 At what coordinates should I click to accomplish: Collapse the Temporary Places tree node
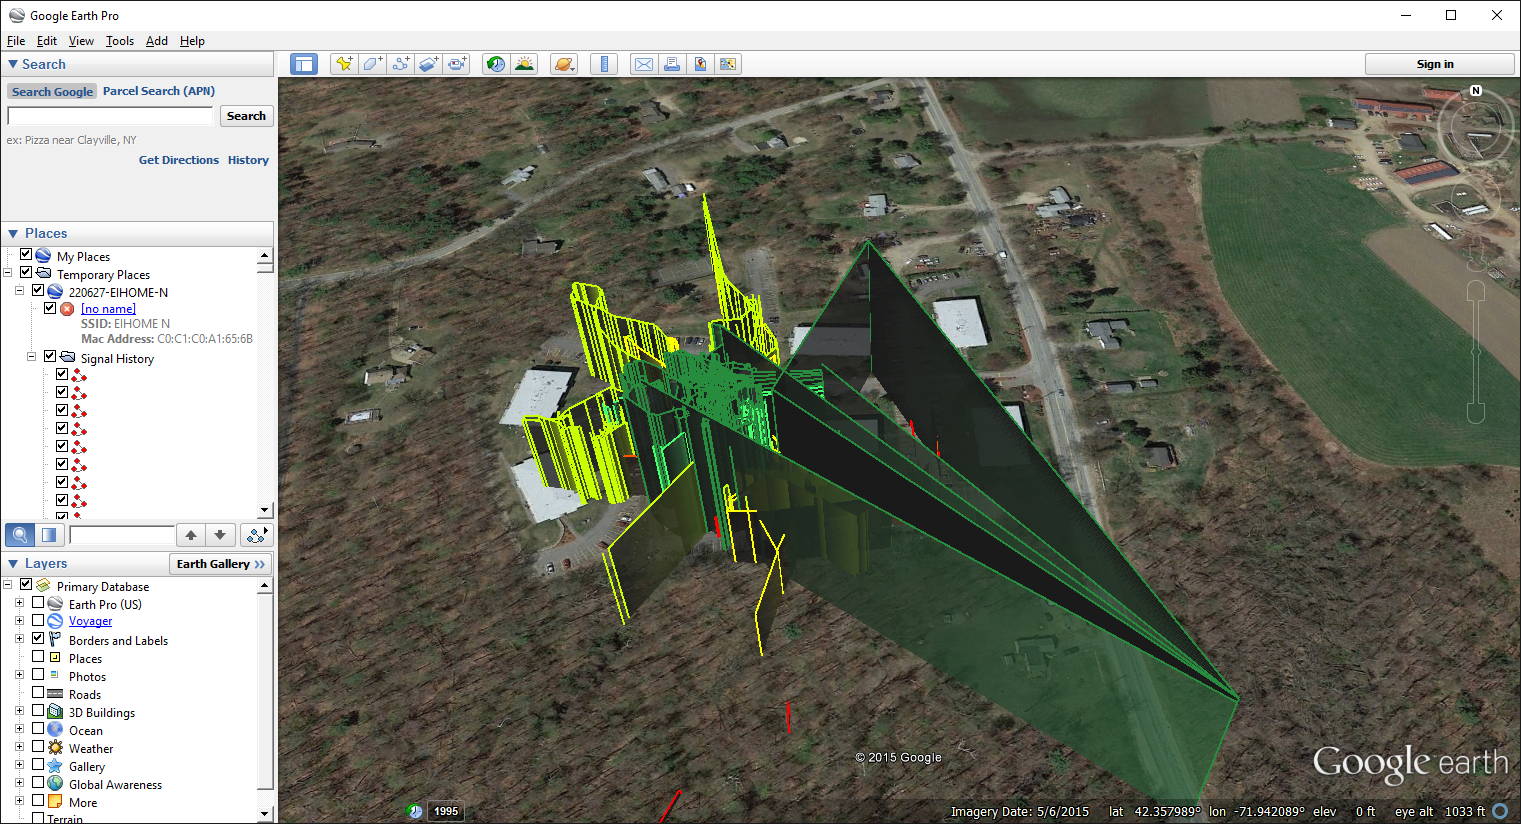coord(8,273)
